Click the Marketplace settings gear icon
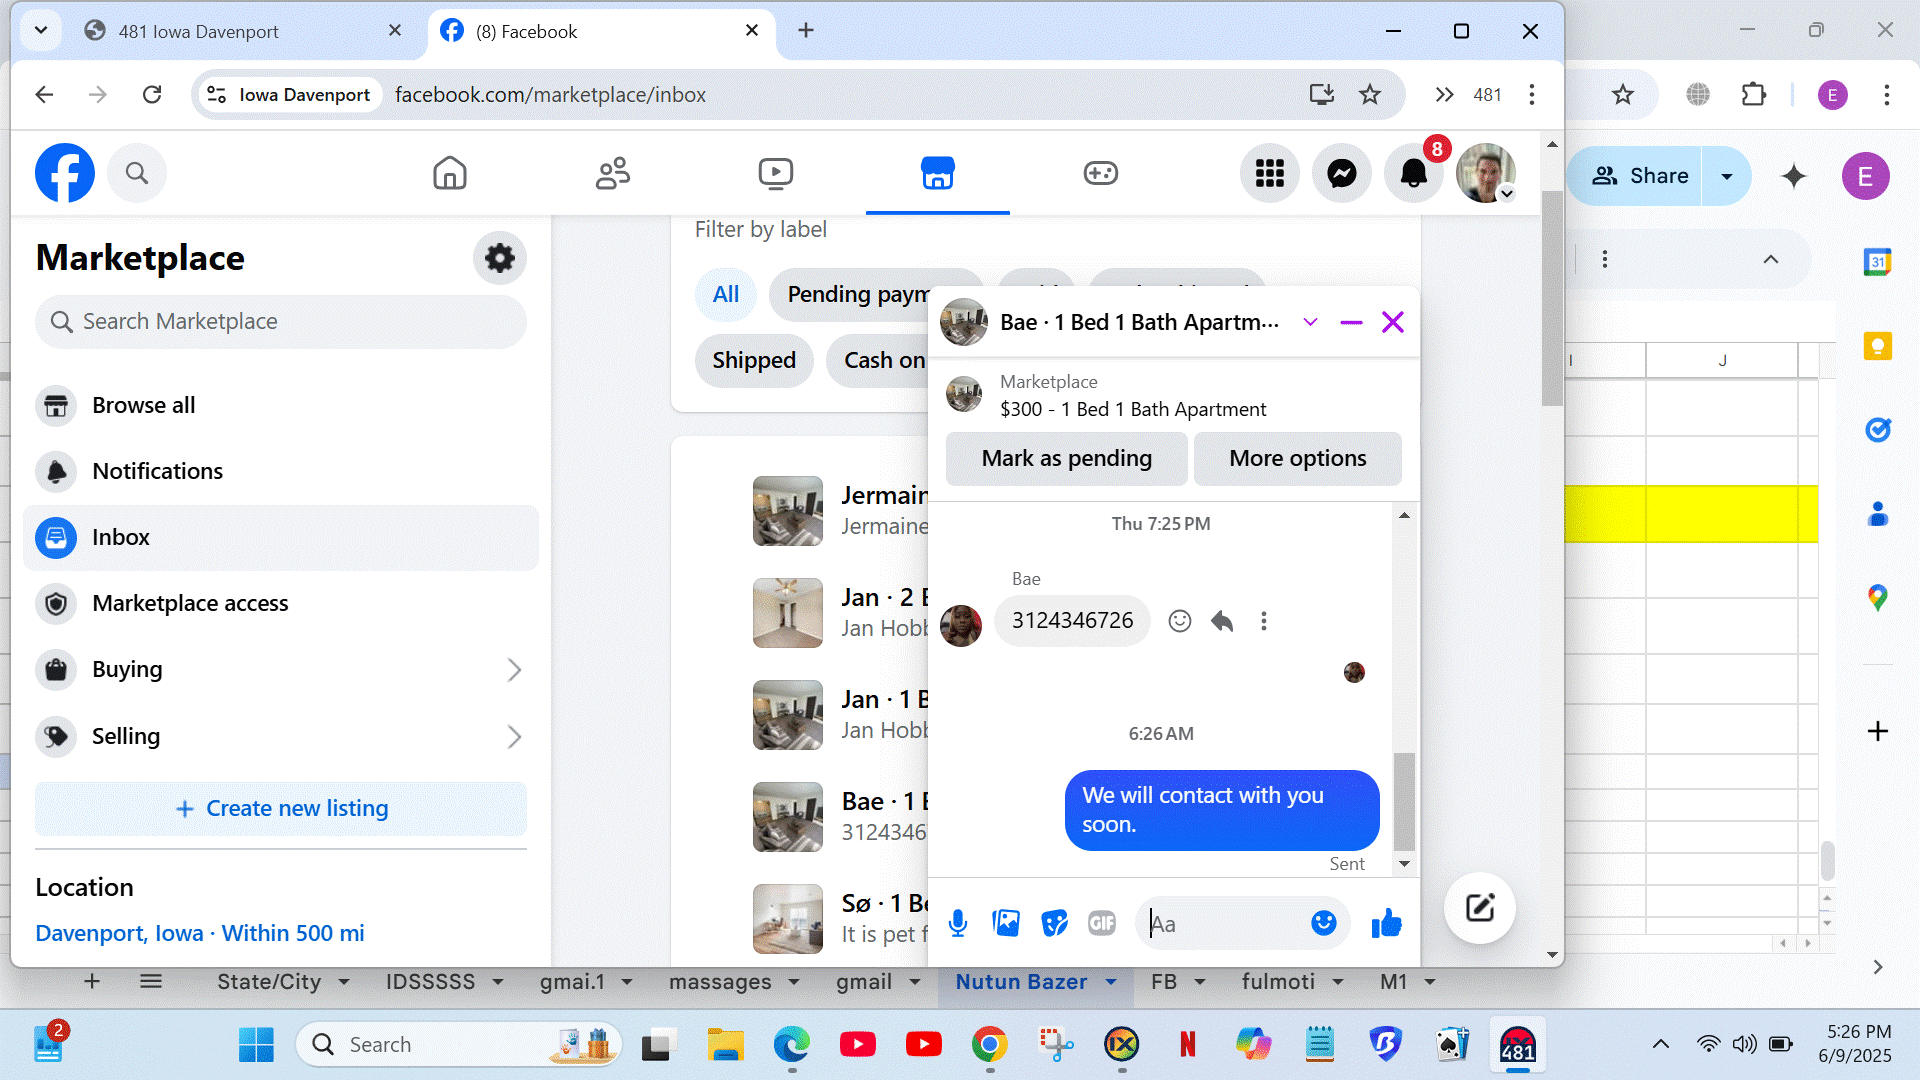1920x1080 pixels. coord(499,258)
